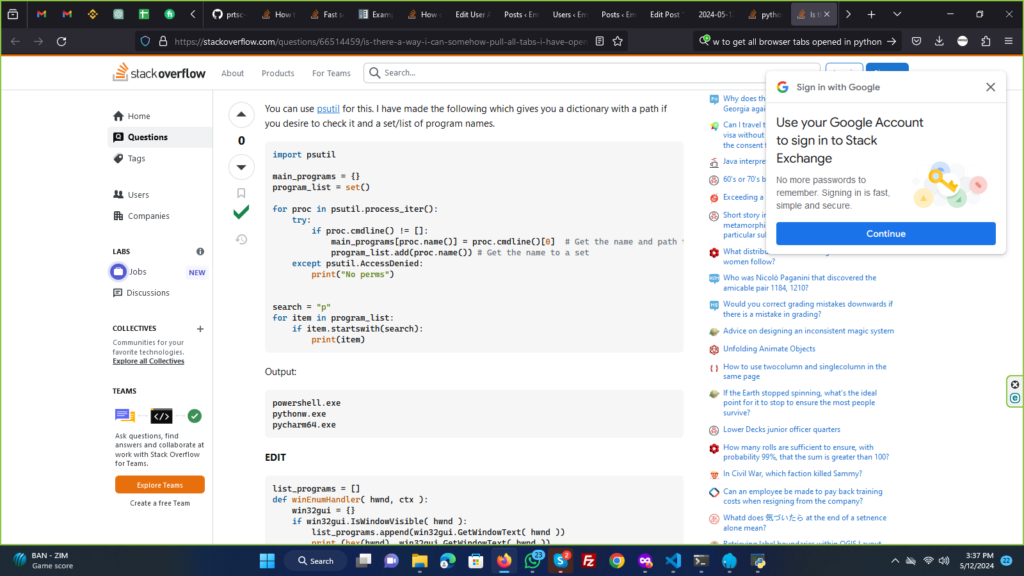Image resolution: width=1024 pixels, height=576 pixels.
Task: Follow the psutil link in the answer
Action: (x=328, y=108)
